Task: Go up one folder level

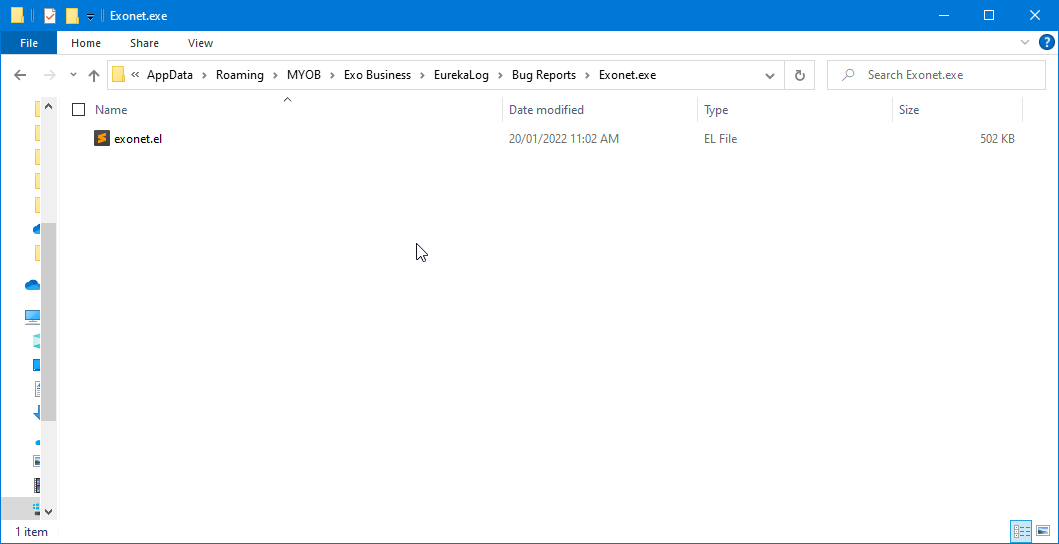Action: point(94,75)
